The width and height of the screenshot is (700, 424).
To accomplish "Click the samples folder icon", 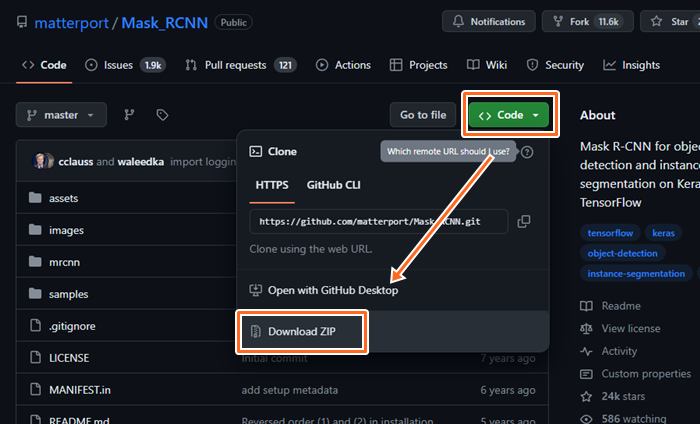I will click(x=35, y=294).
